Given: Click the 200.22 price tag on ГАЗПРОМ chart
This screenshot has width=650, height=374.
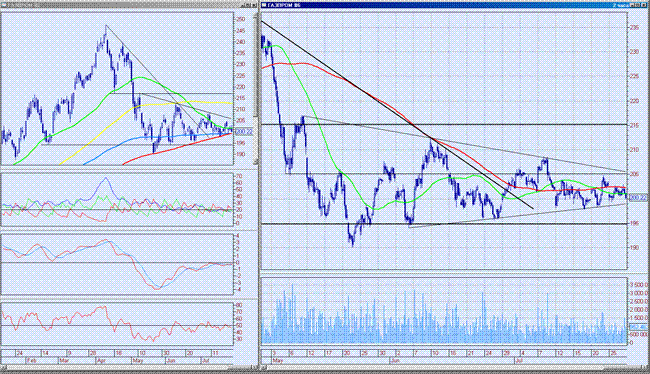Looking at the screenshot, I should tap(638, 198).
